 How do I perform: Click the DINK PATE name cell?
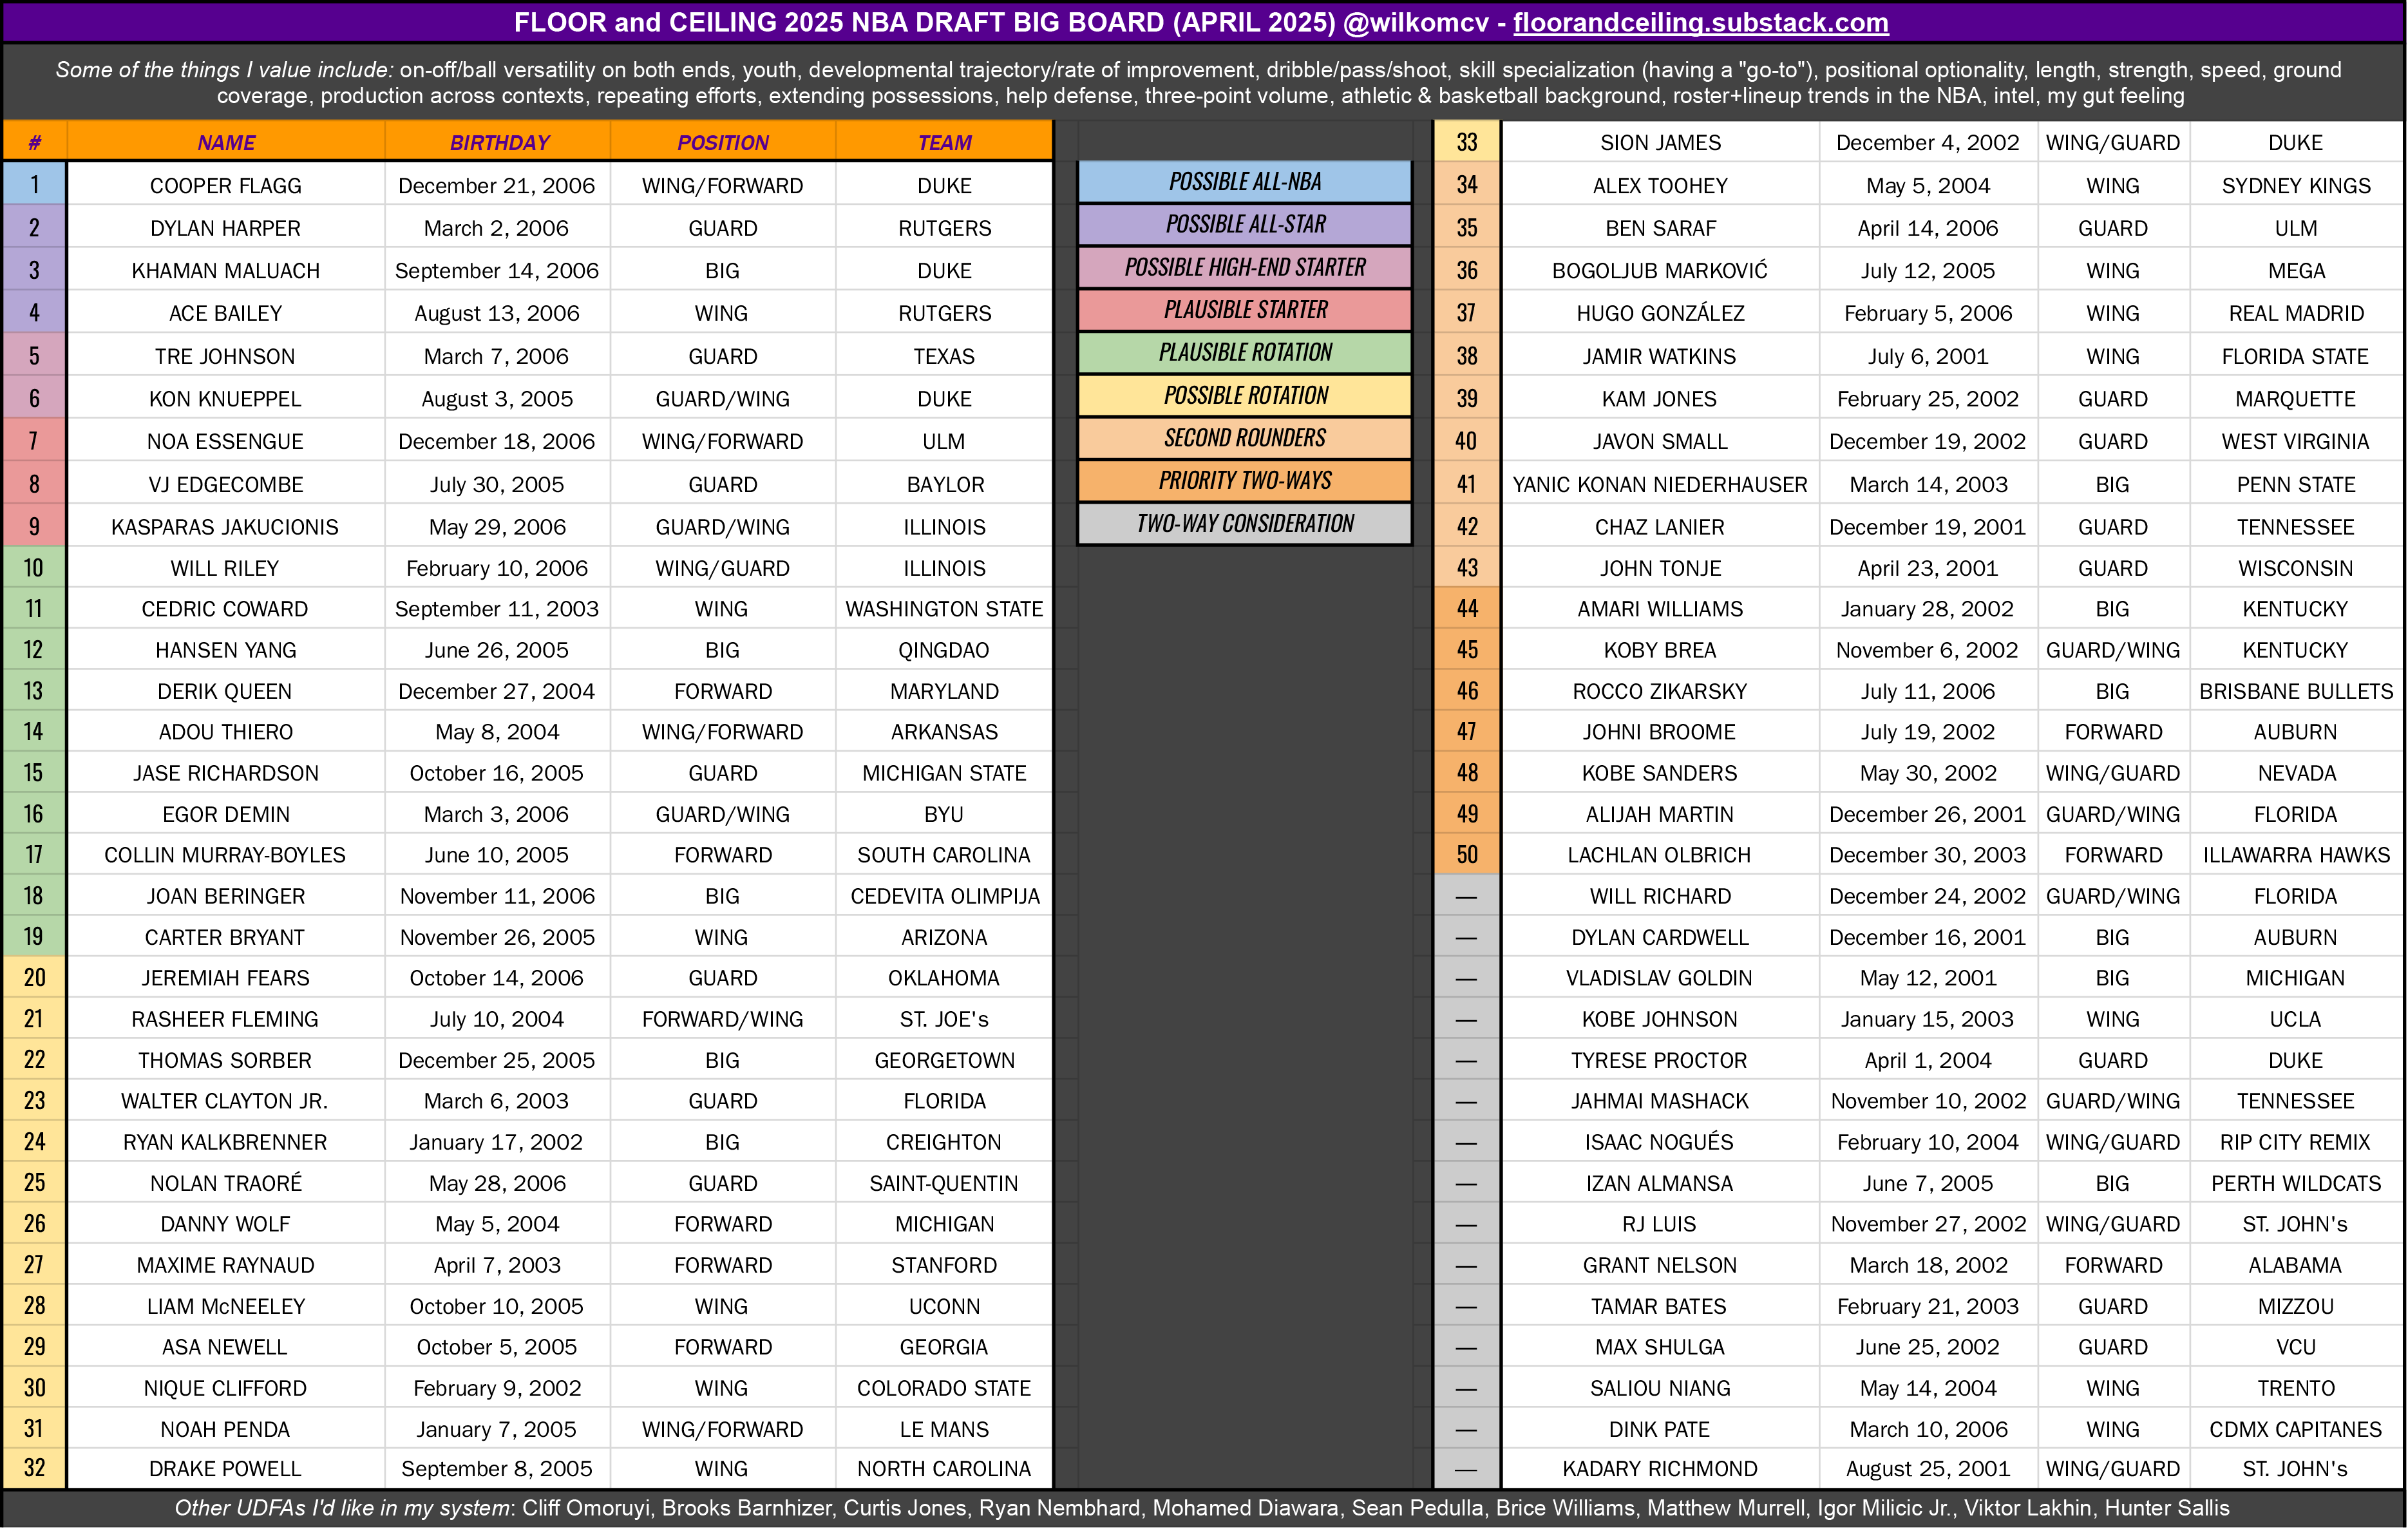pos(1660,1429)
